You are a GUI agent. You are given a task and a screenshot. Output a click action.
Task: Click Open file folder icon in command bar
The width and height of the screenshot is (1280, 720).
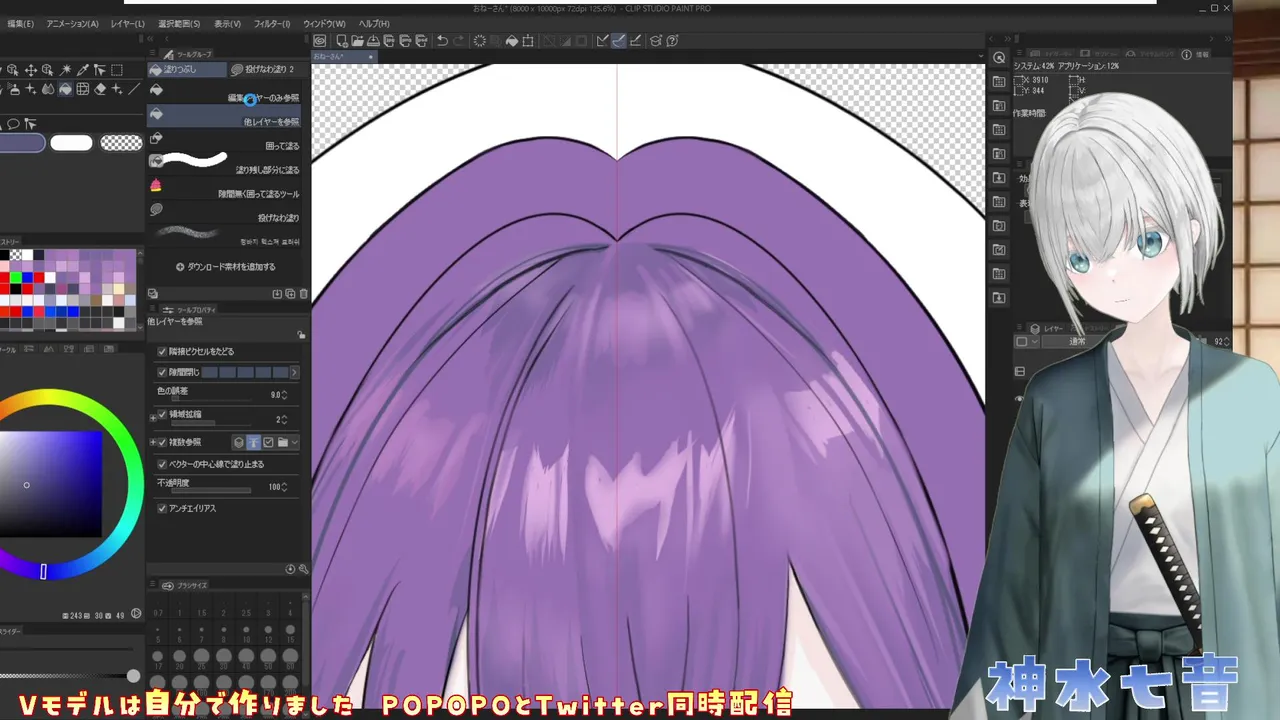click(x=357, y=41)
